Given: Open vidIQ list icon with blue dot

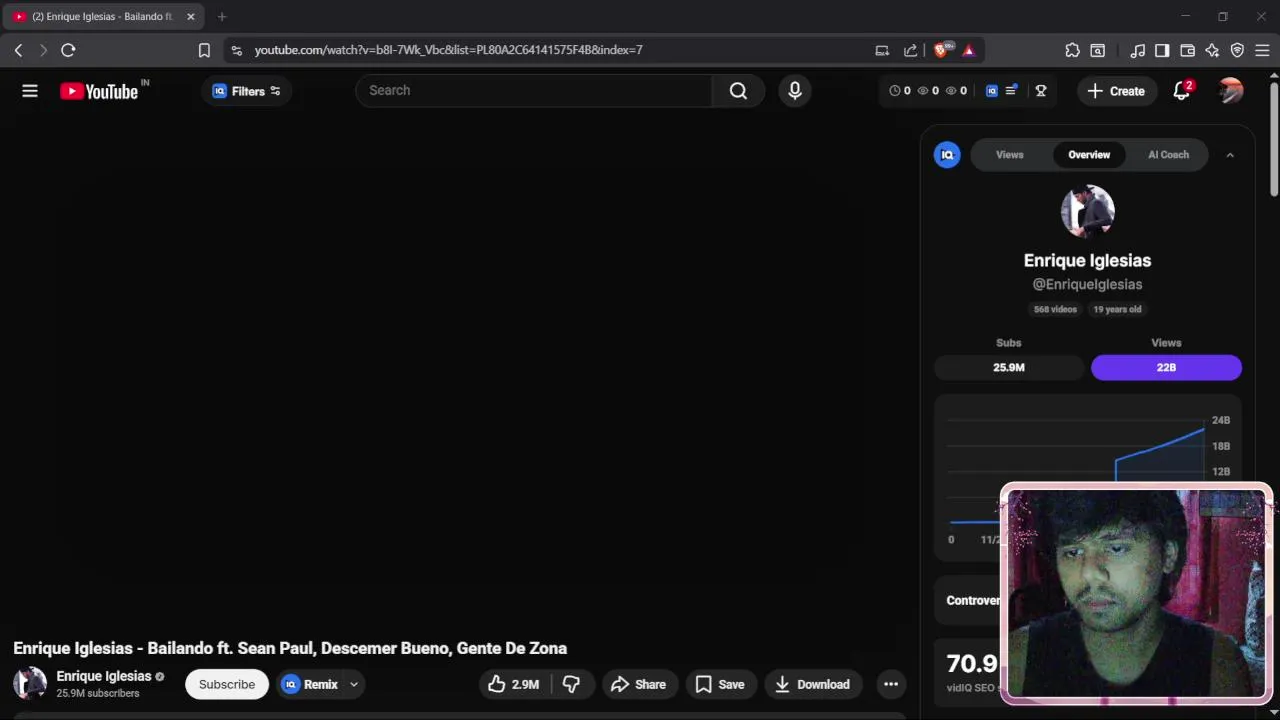Looking at the screenshot, I should coord(1011,91).
